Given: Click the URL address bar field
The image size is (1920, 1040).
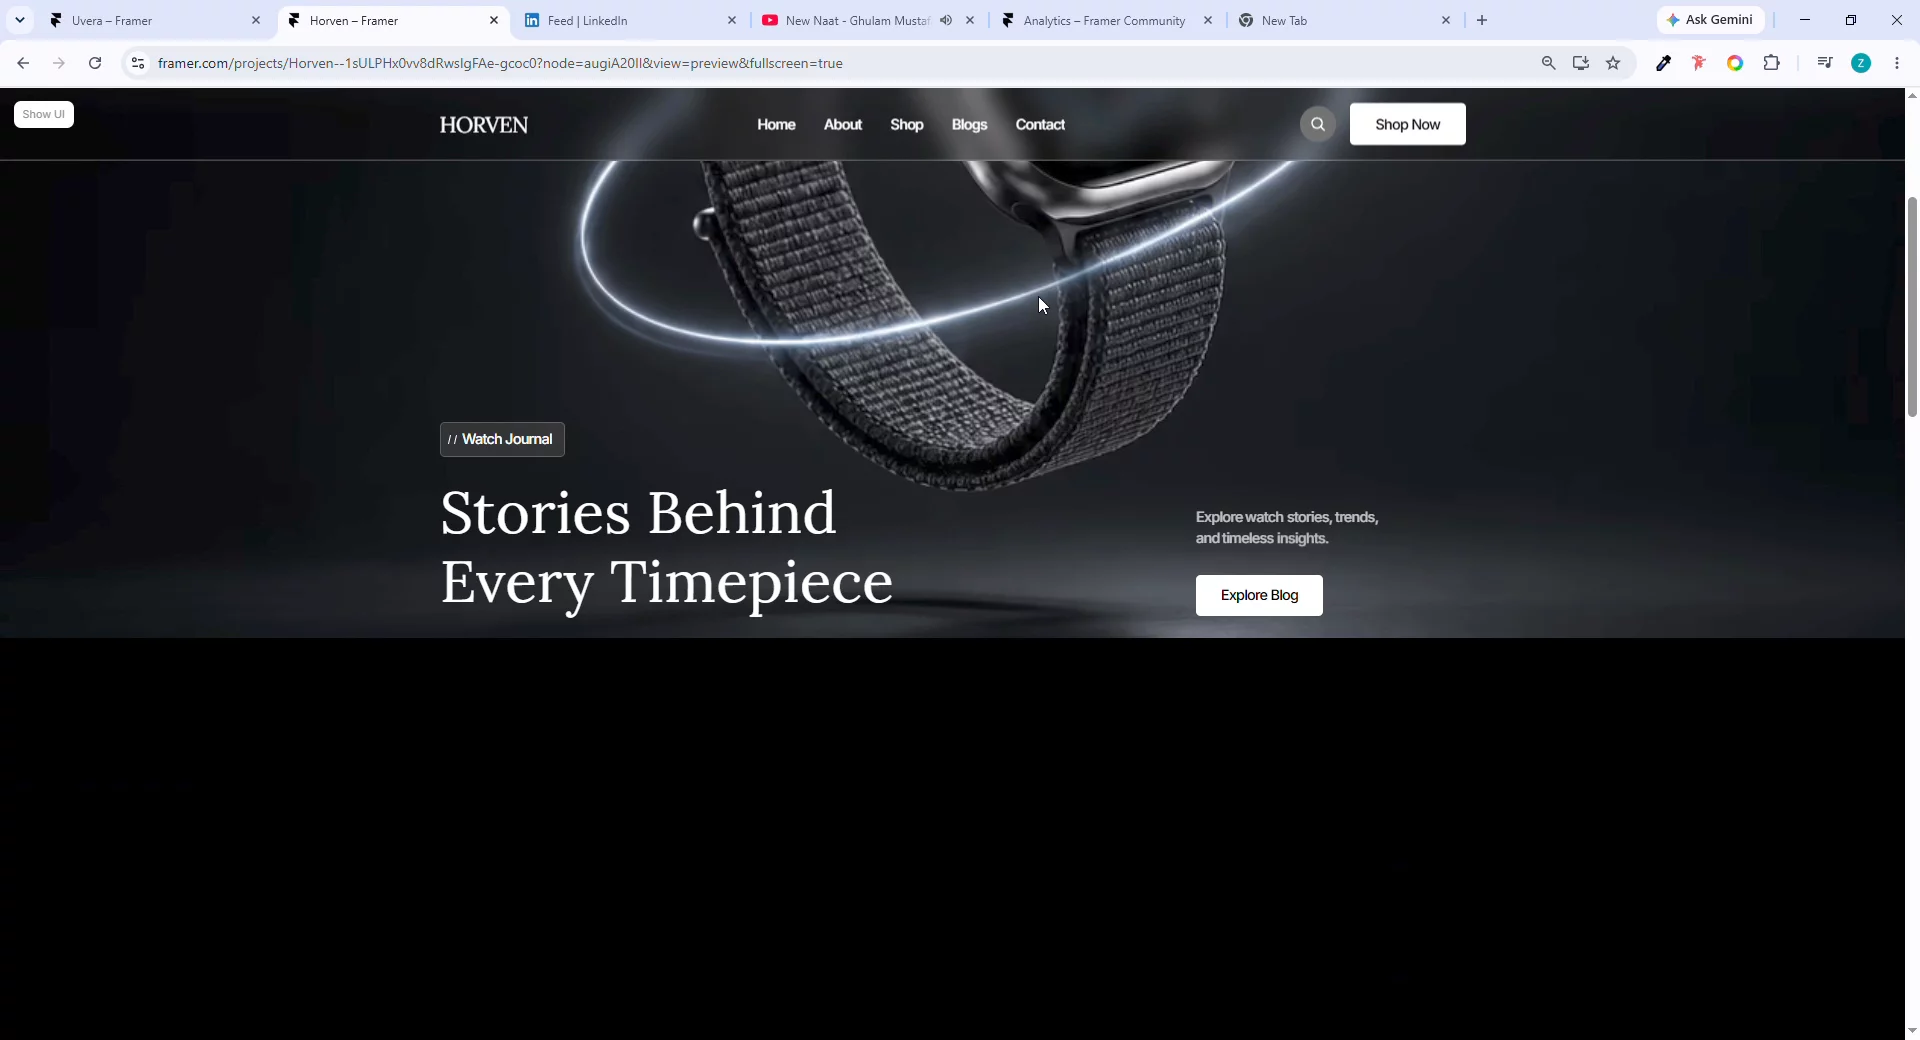Looking at the screenshot, I should [x=840, y=63].
